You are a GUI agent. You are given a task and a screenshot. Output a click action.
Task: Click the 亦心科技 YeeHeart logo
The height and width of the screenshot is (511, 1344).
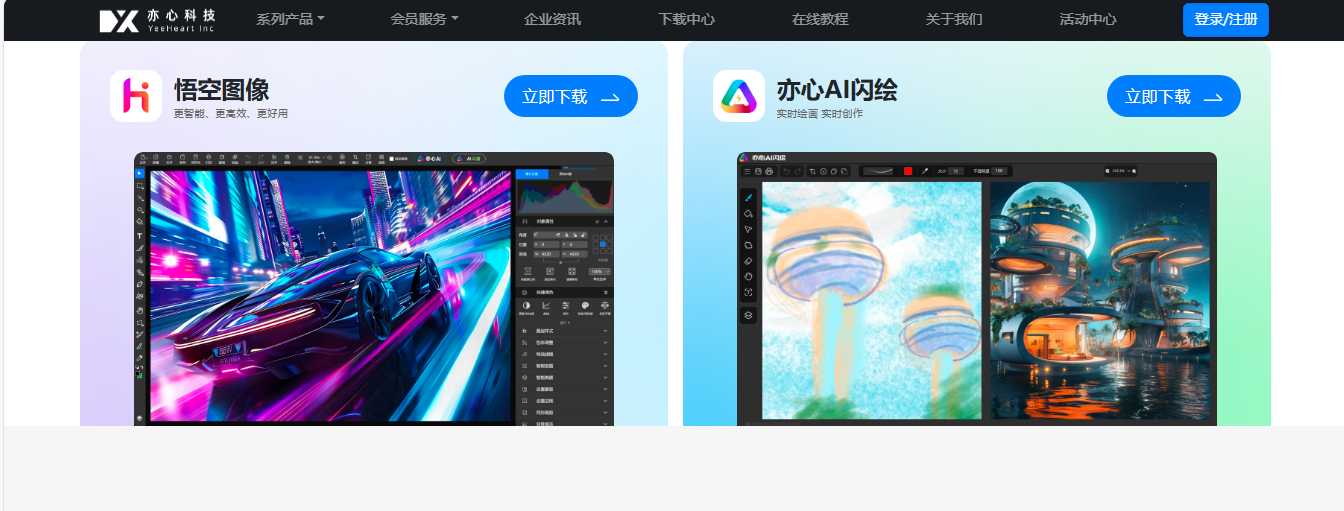point(157,20)
